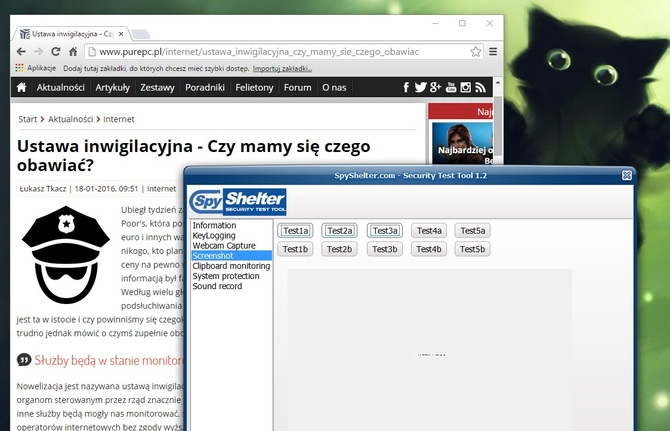670x431 pixels.
Task: Open the Google Plus icon link
Action: pyautogui.click(x=435, y=88)
